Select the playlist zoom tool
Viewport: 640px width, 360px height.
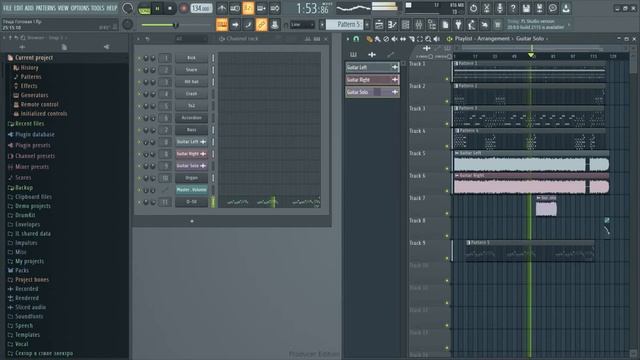[428, 39]
